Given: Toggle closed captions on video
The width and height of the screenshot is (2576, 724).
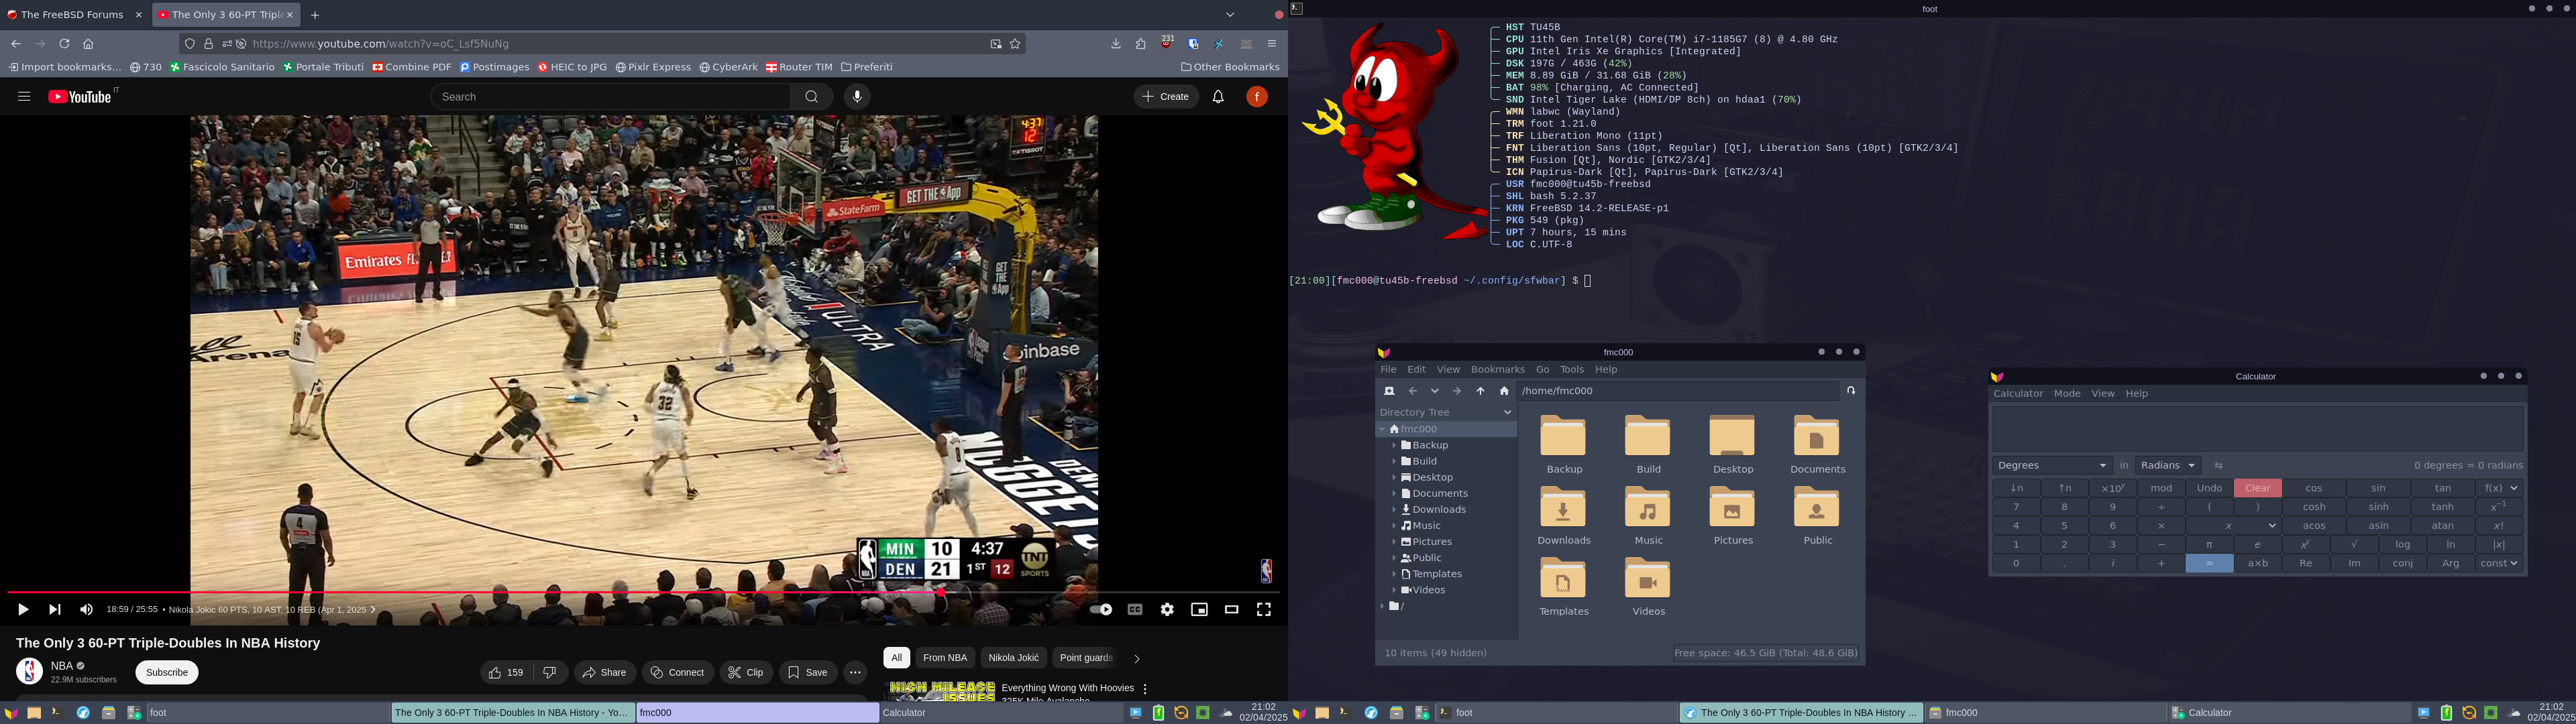Looking at the screenshot, I should click(1135, 610).
